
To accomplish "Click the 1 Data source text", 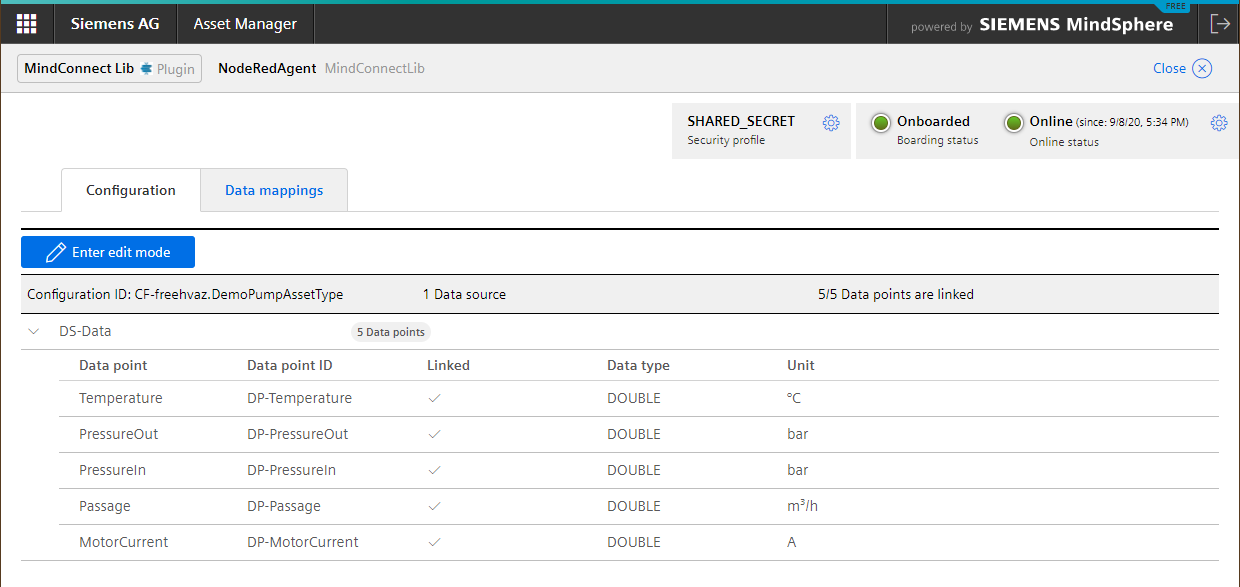I will 464,295.
